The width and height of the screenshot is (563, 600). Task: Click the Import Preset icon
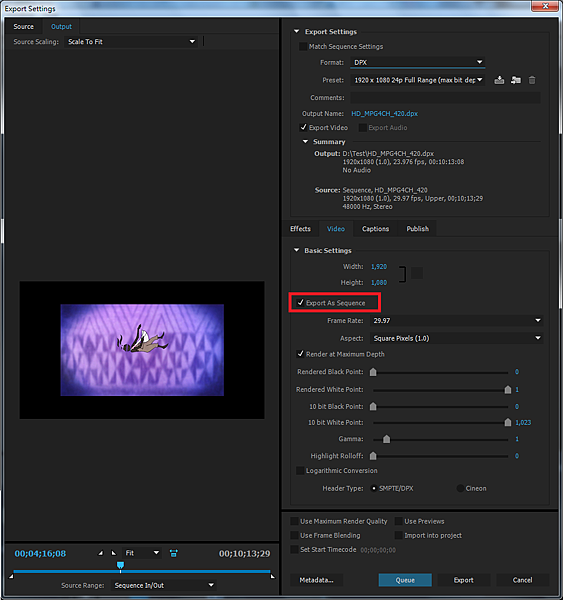coord(516,80)
